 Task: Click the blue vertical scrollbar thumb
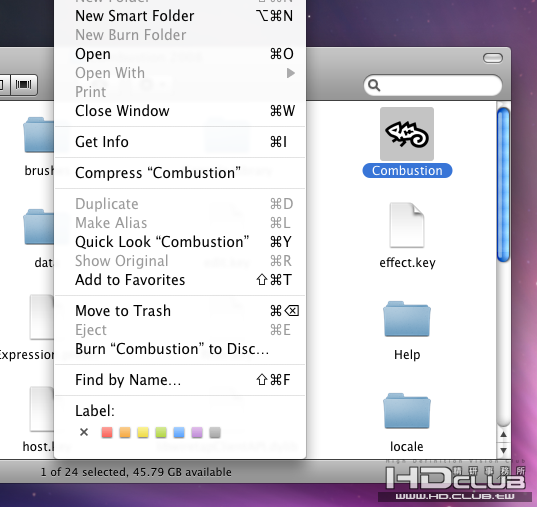pos(503,185)
